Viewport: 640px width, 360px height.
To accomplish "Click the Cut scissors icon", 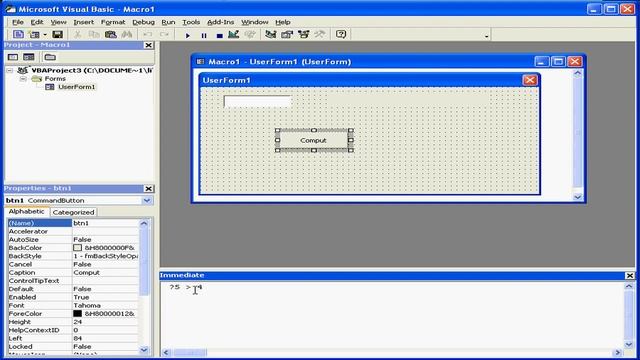I will click(77, 35).
